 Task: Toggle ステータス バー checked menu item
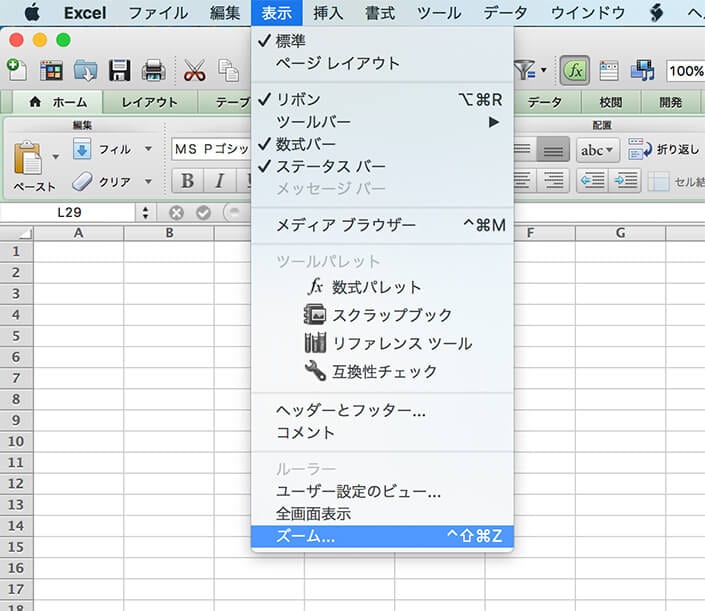[x=382, y=166]
